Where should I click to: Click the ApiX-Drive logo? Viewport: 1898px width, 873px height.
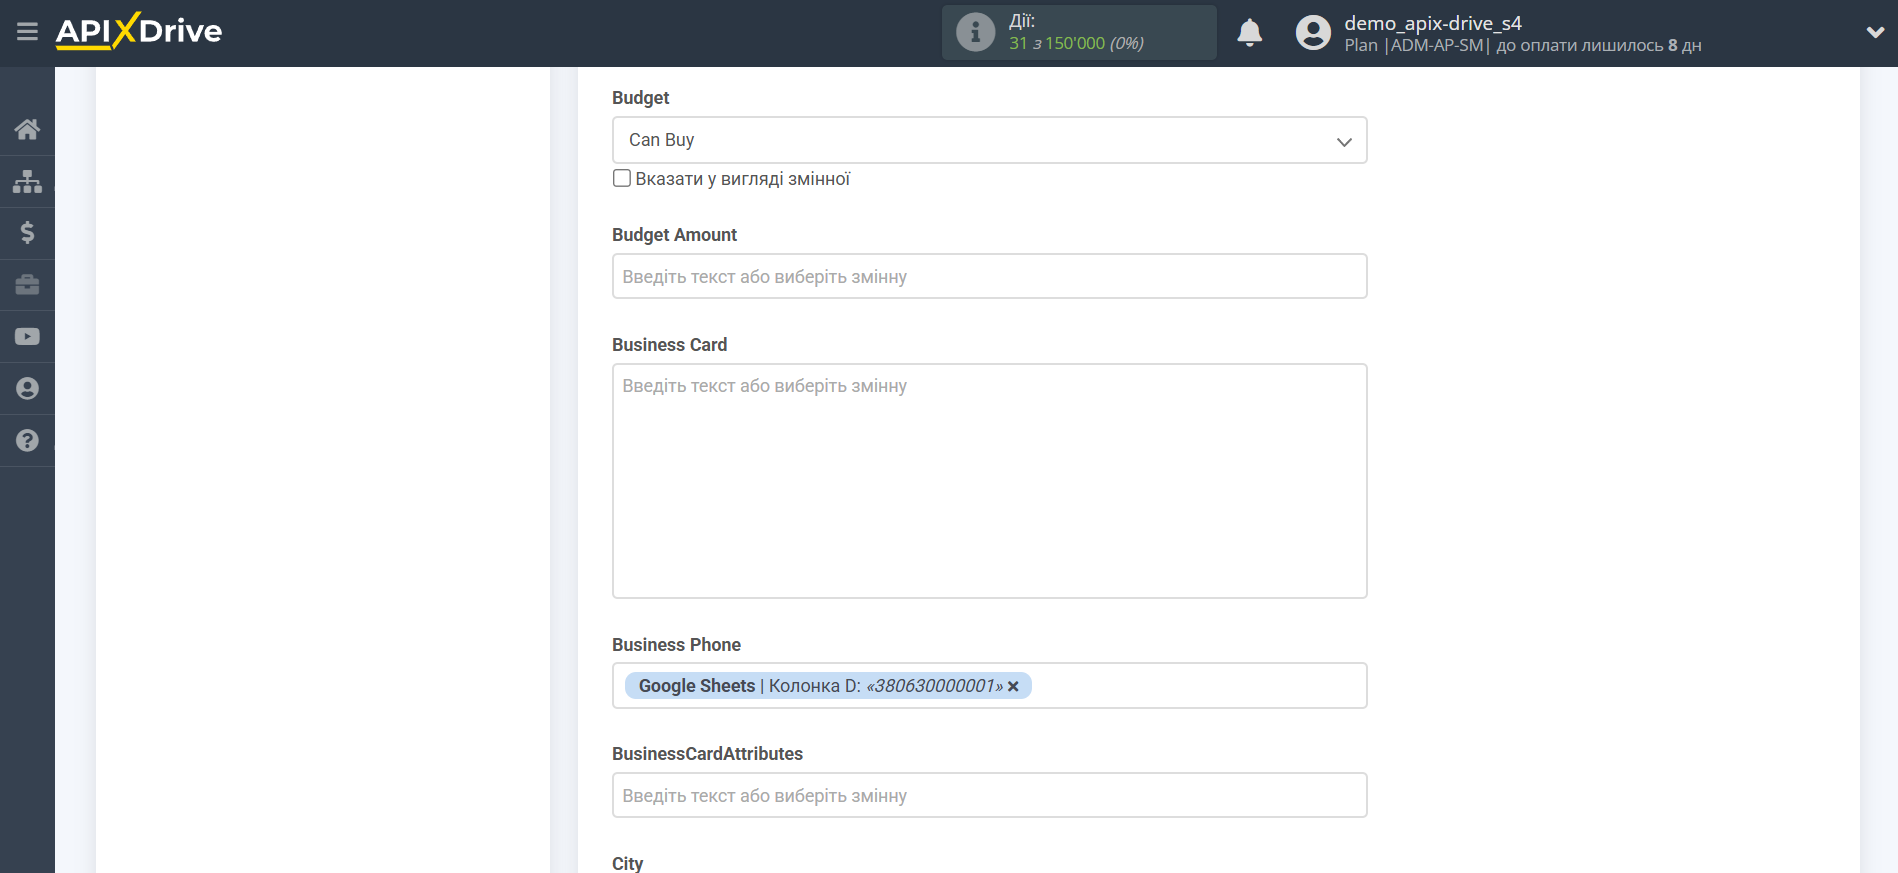tap(139, 31)
